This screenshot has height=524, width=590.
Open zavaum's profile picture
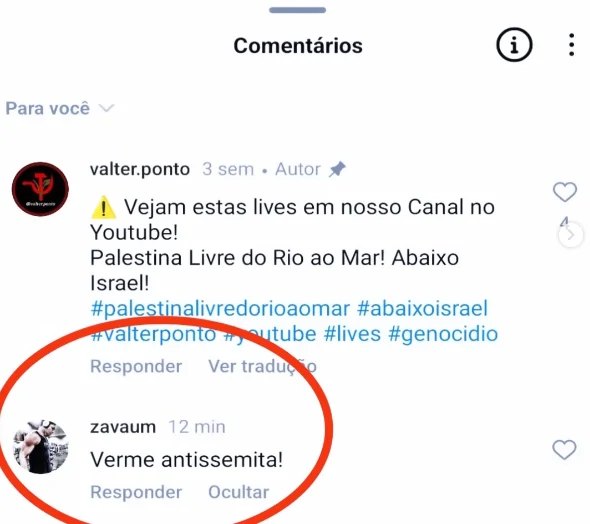pos(40,447)
